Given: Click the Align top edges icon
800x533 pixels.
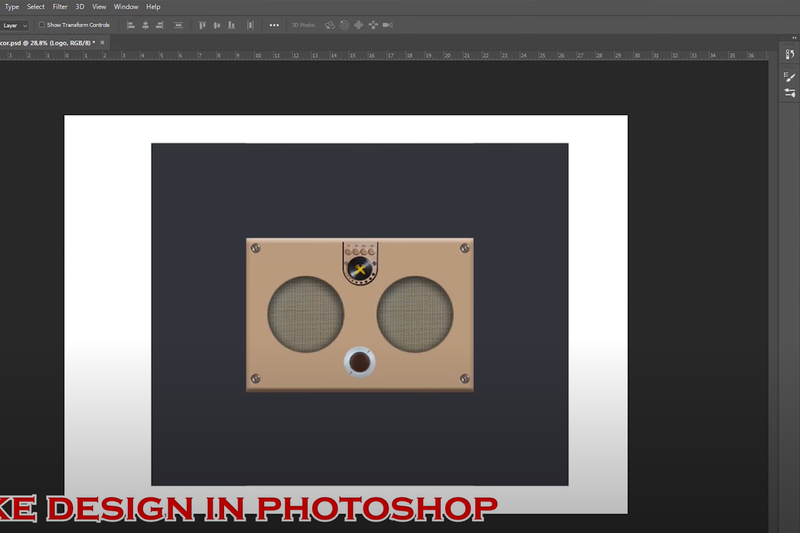Looking at the screenshot, I should tap(201, 24).
